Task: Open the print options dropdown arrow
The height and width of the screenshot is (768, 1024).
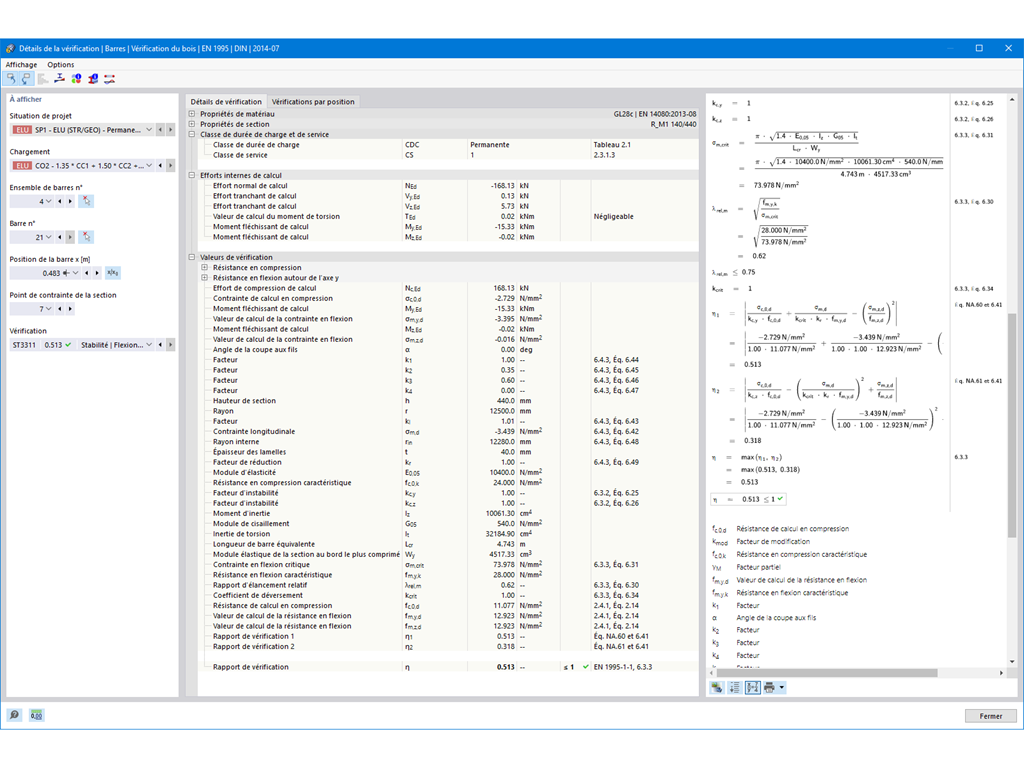Action: click(782, 688)
